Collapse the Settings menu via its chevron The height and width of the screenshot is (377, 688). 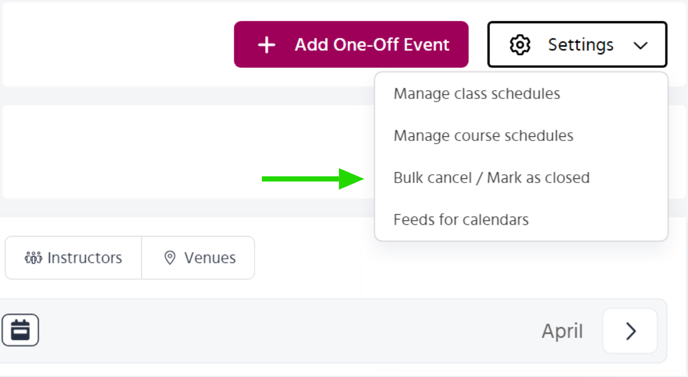[x=641, y=45]
